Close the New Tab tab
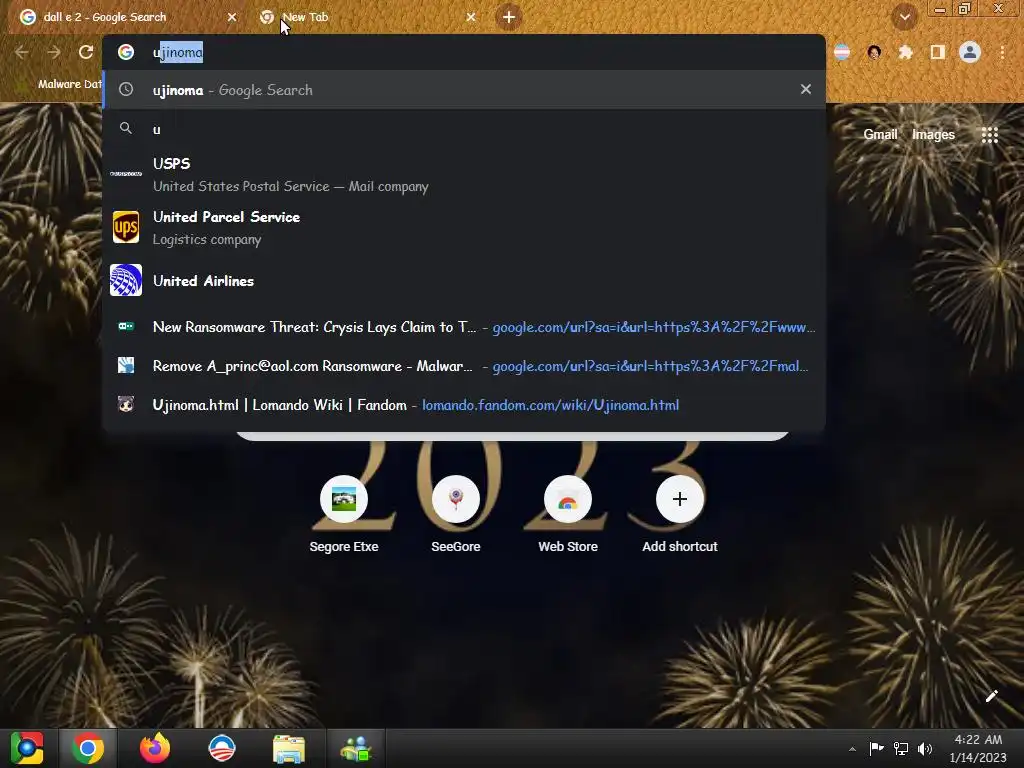1024x768 pixels. pos(471,17)
